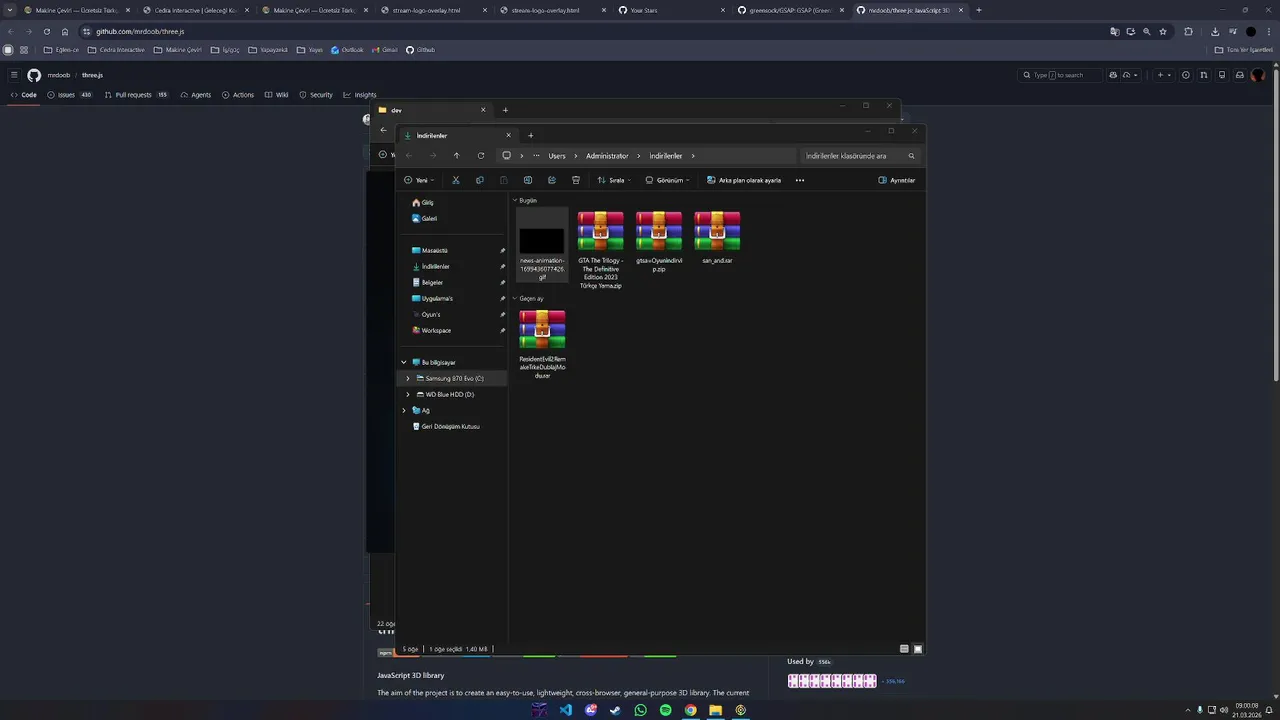1280x720 pixels.
Task: Click the Delete trash icon in Explorer toolbar
Action: click(576, 180)
